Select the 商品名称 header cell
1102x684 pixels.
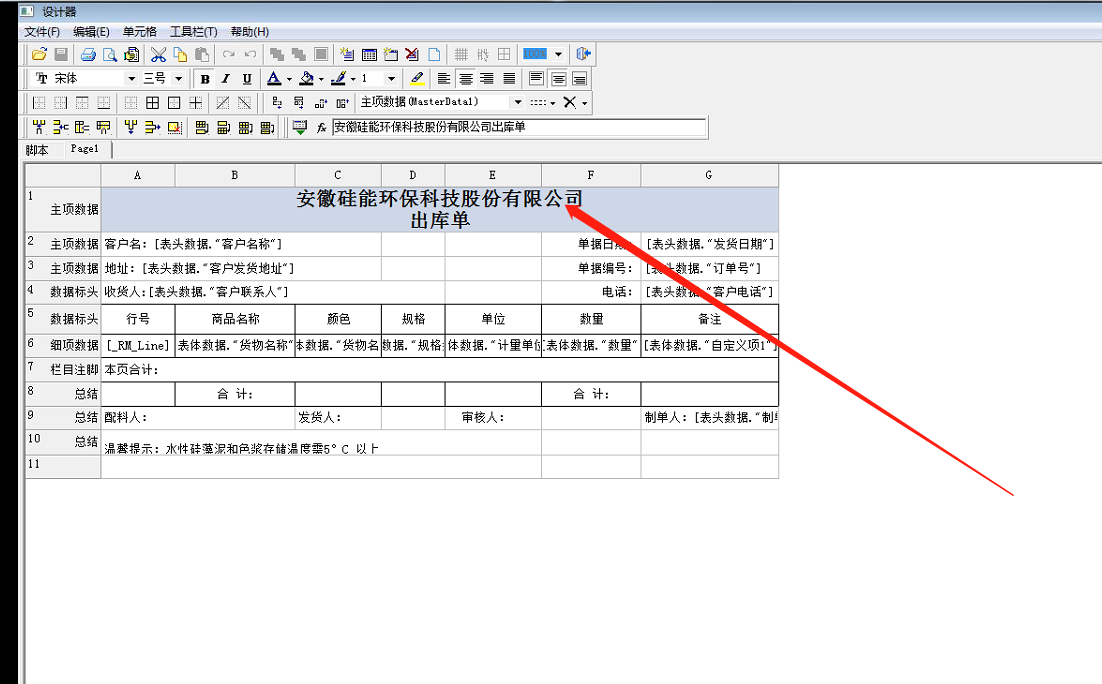coord(235,319)
